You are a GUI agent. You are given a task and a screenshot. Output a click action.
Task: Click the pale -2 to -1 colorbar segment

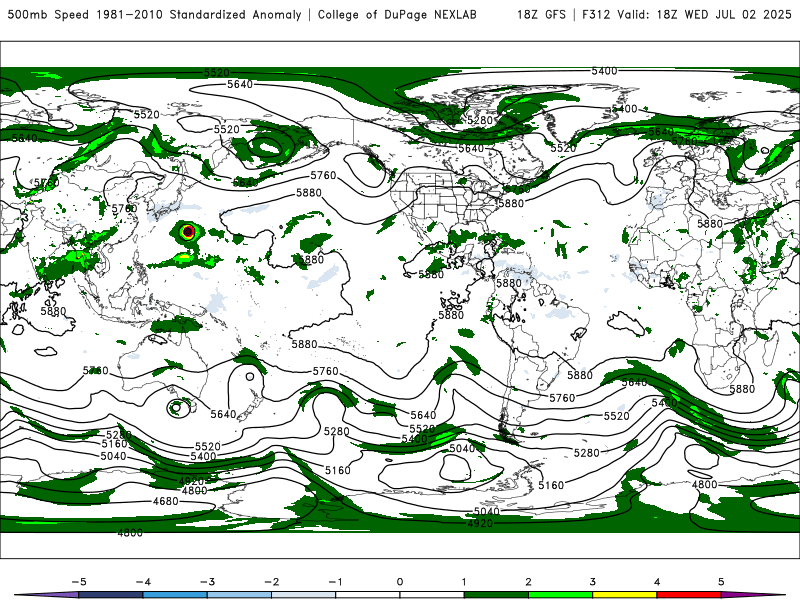[304, 595]
